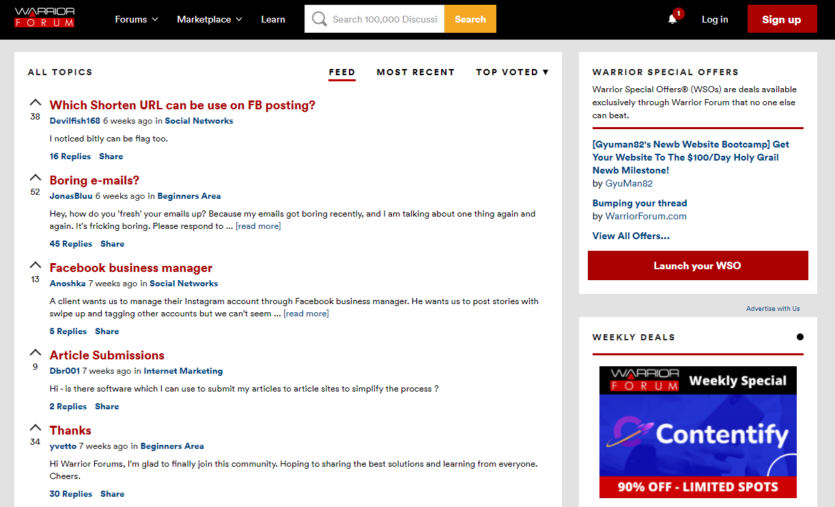Open the notifications bell icon
This screenshot has width=835, height=507.
[x=672, y=20]
